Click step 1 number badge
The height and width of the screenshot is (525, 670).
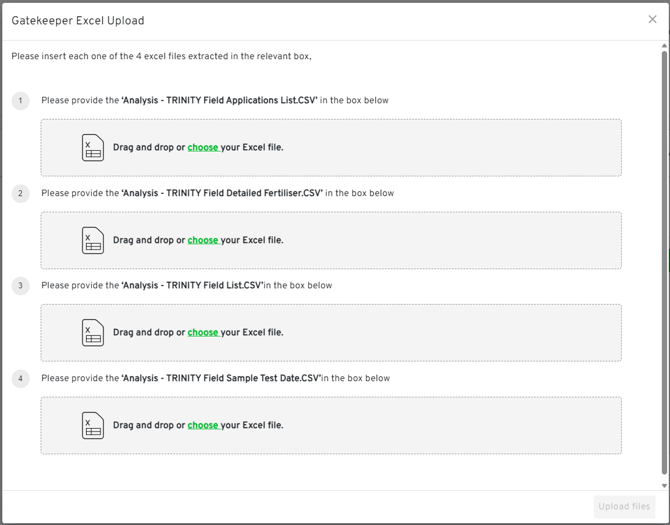pyautogui.click(x=20, y=101)
